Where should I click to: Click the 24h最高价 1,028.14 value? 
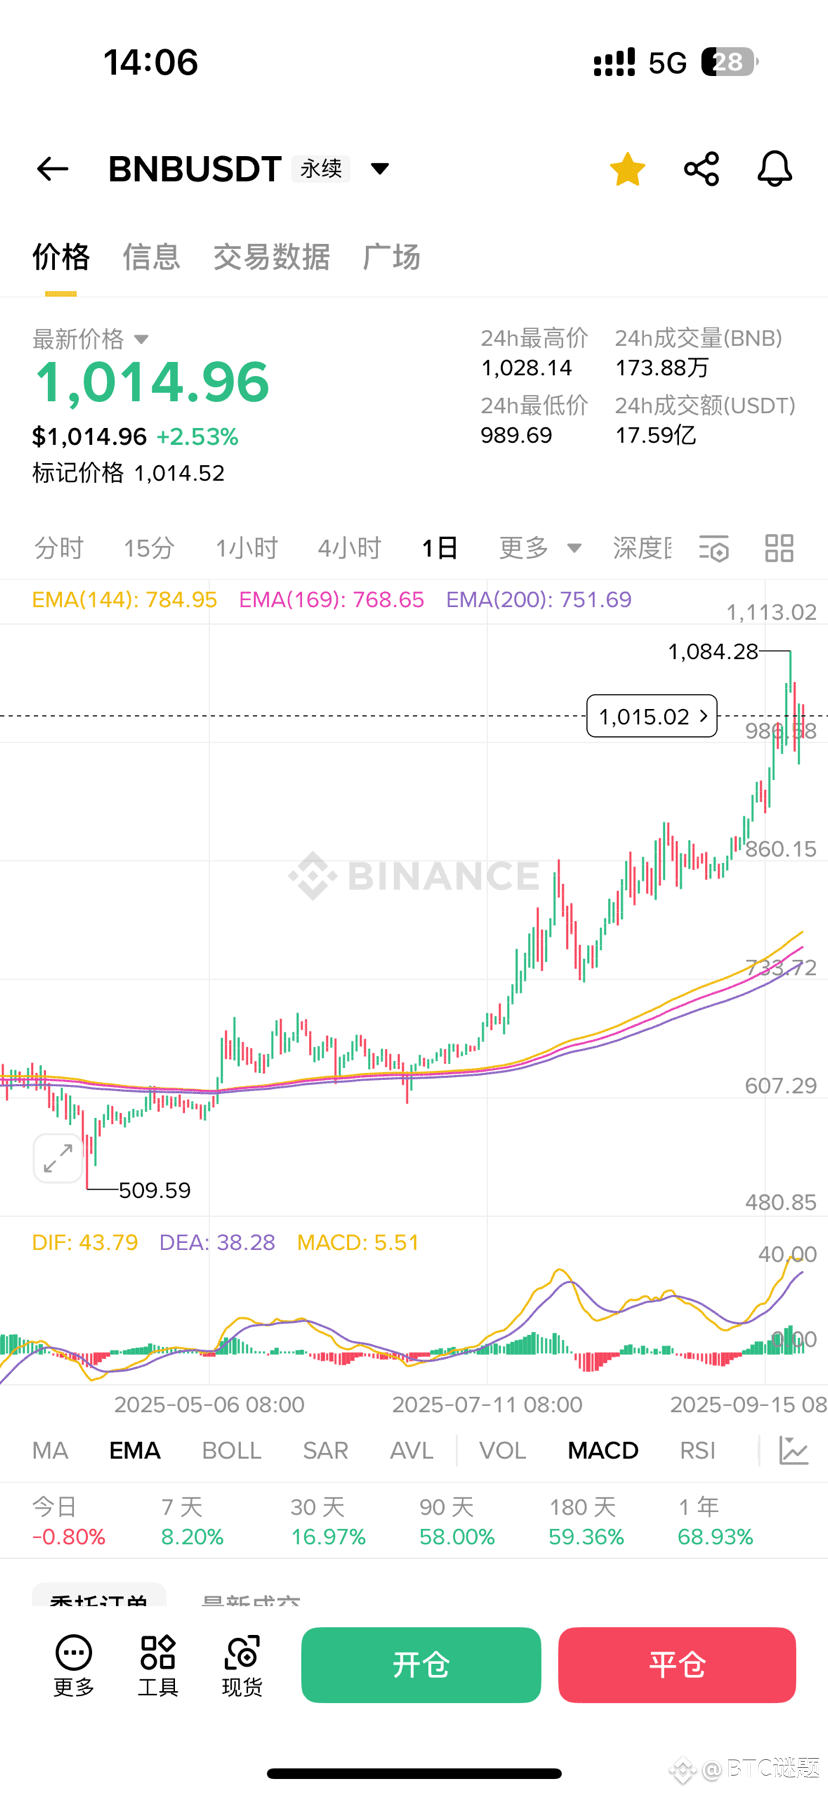pyautogui.click(x=527, y=368)
